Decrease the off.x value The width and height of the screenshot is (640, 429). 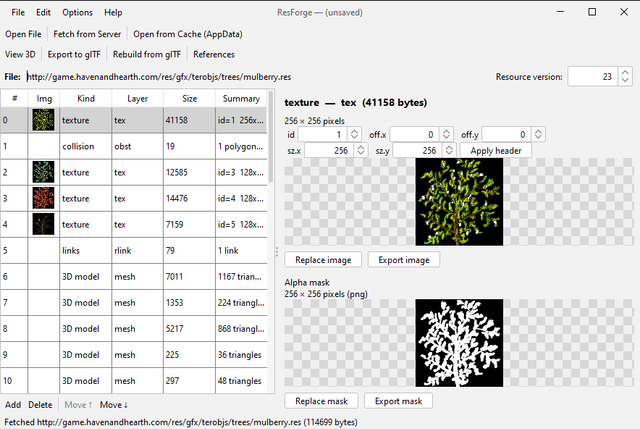[446, 138]
